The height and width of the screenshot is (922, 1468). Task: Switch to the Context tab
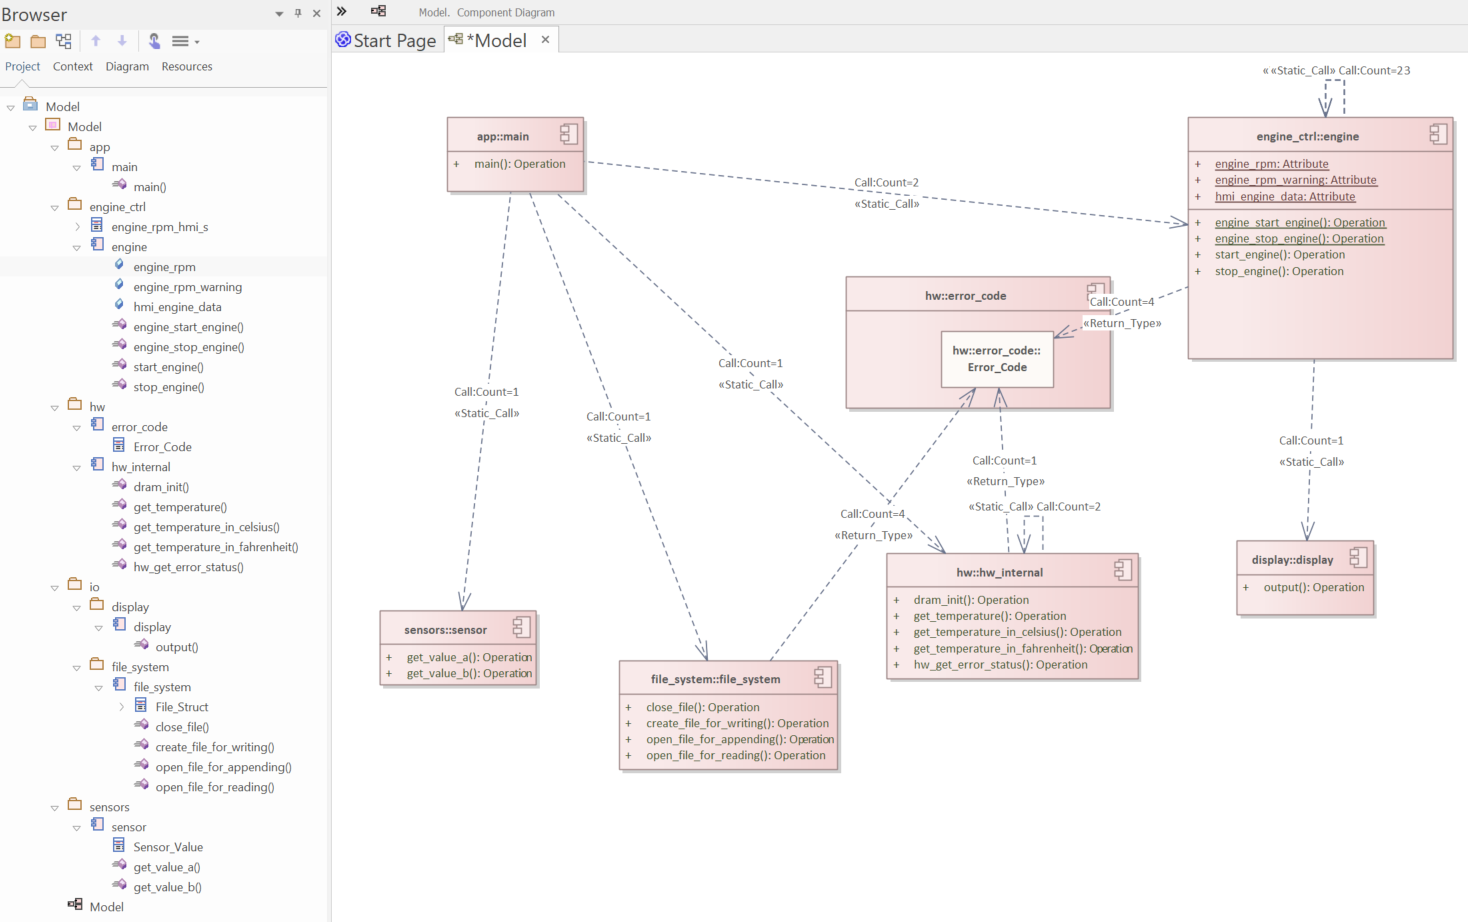pyautogui.click(x=73, y=66)
